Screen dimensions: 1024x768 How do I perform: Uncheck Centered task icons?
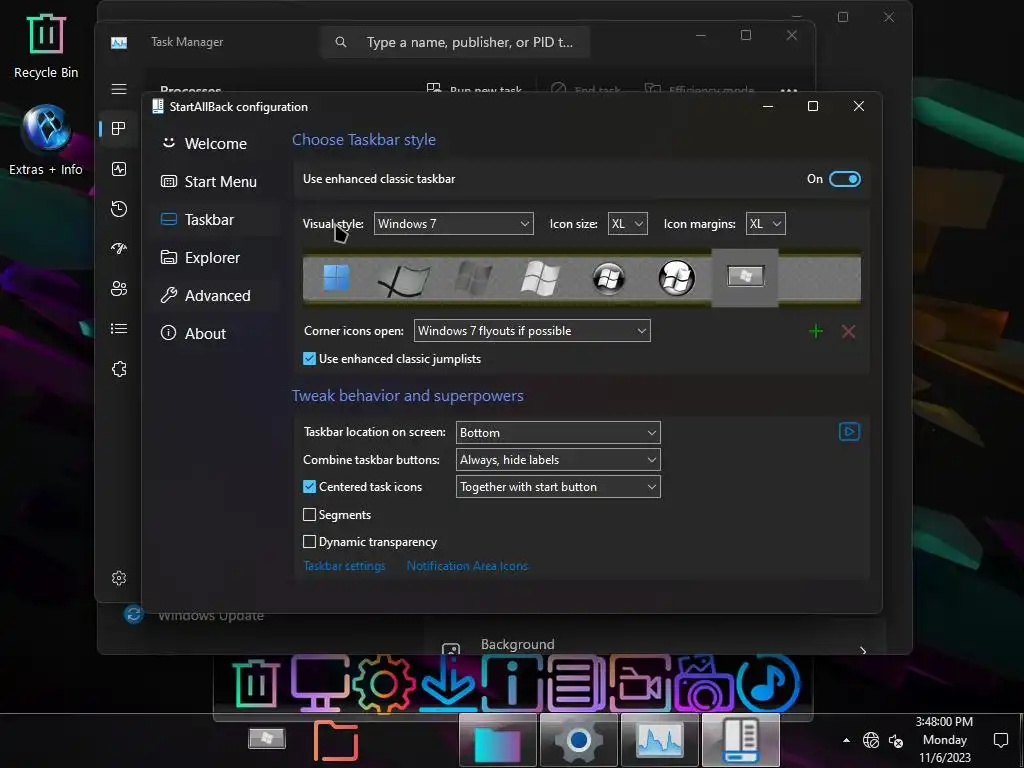pyautogui.click(x=310, y=487)
